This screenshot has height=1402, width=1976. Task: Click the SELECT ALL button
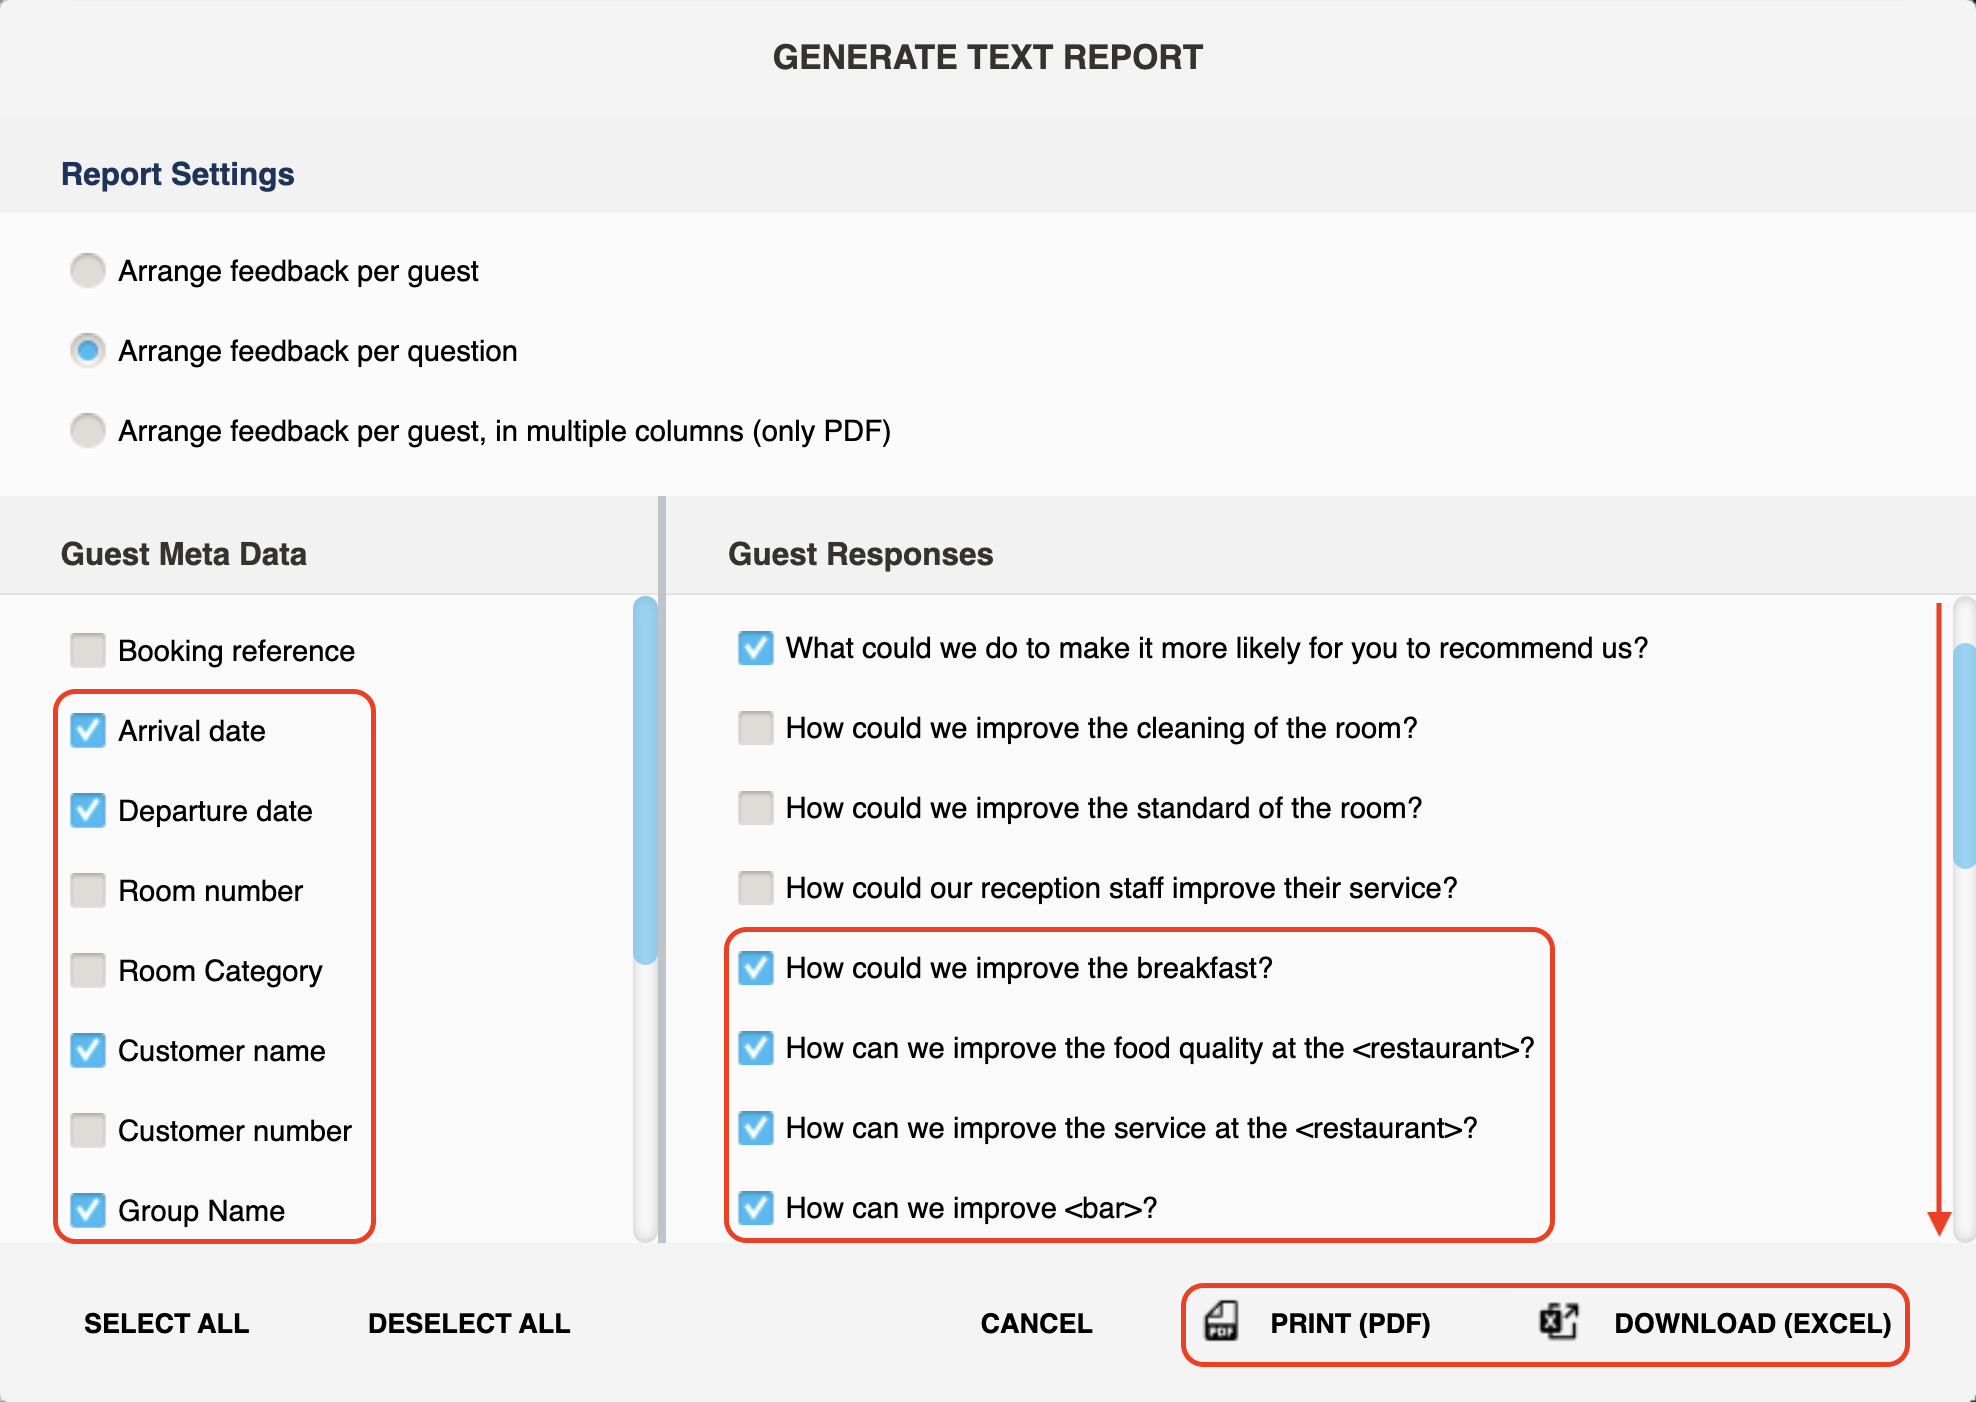(x=167, y=1323)
